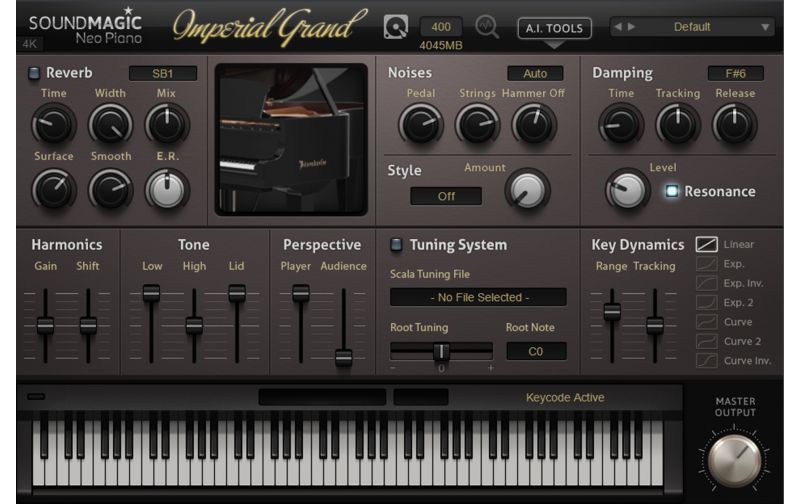Click the Tone High slider
Image resolution: width=800 pixels, height=504 pixels.
click(x=194, y=325)
